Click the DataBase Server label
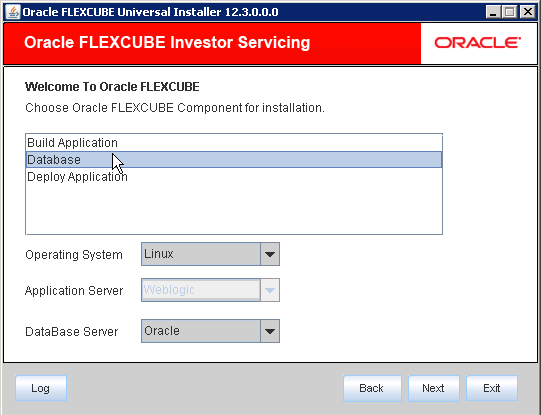Image resolution: width=541 pixels, height=415 pixels. (72, 332)
